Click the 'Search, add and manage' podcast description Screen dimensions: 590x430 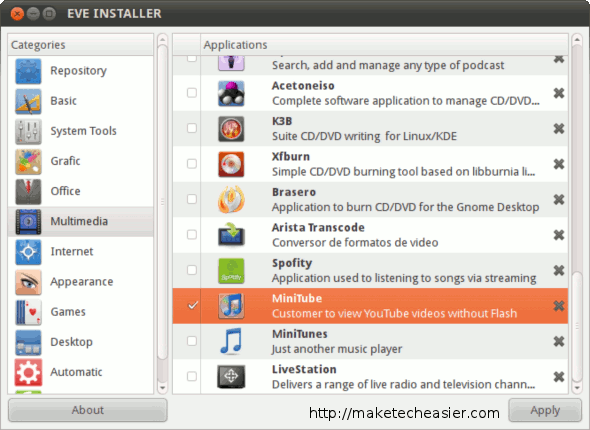tap(388, 65)
